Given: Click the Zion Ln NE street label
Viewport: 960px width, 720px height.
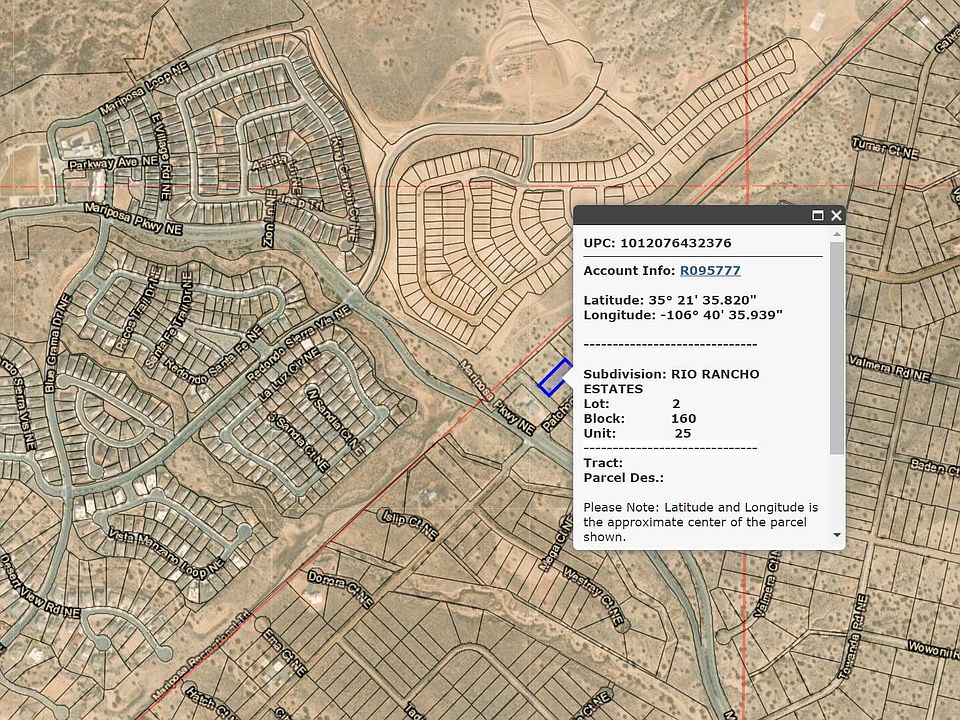Looking at the screenshot, I should coord(269,219).
